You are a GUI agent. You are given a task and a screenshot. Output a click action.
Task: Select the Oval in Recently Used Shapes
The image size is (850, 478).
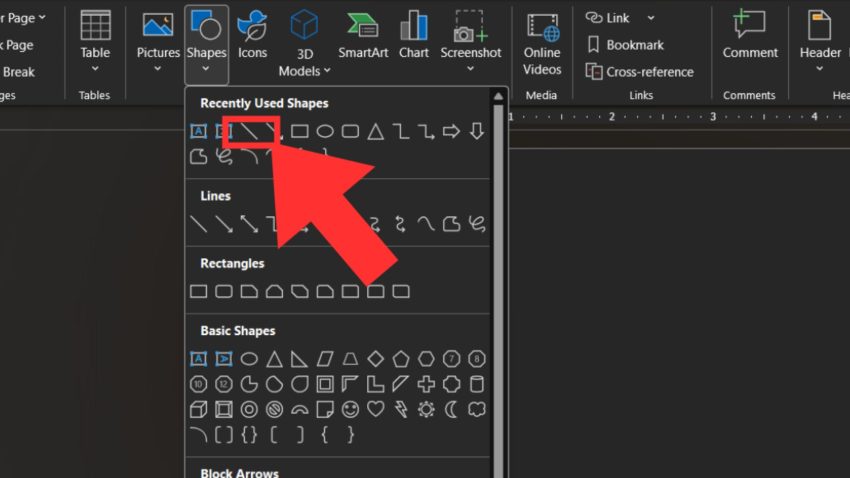(x=325, y=131)
